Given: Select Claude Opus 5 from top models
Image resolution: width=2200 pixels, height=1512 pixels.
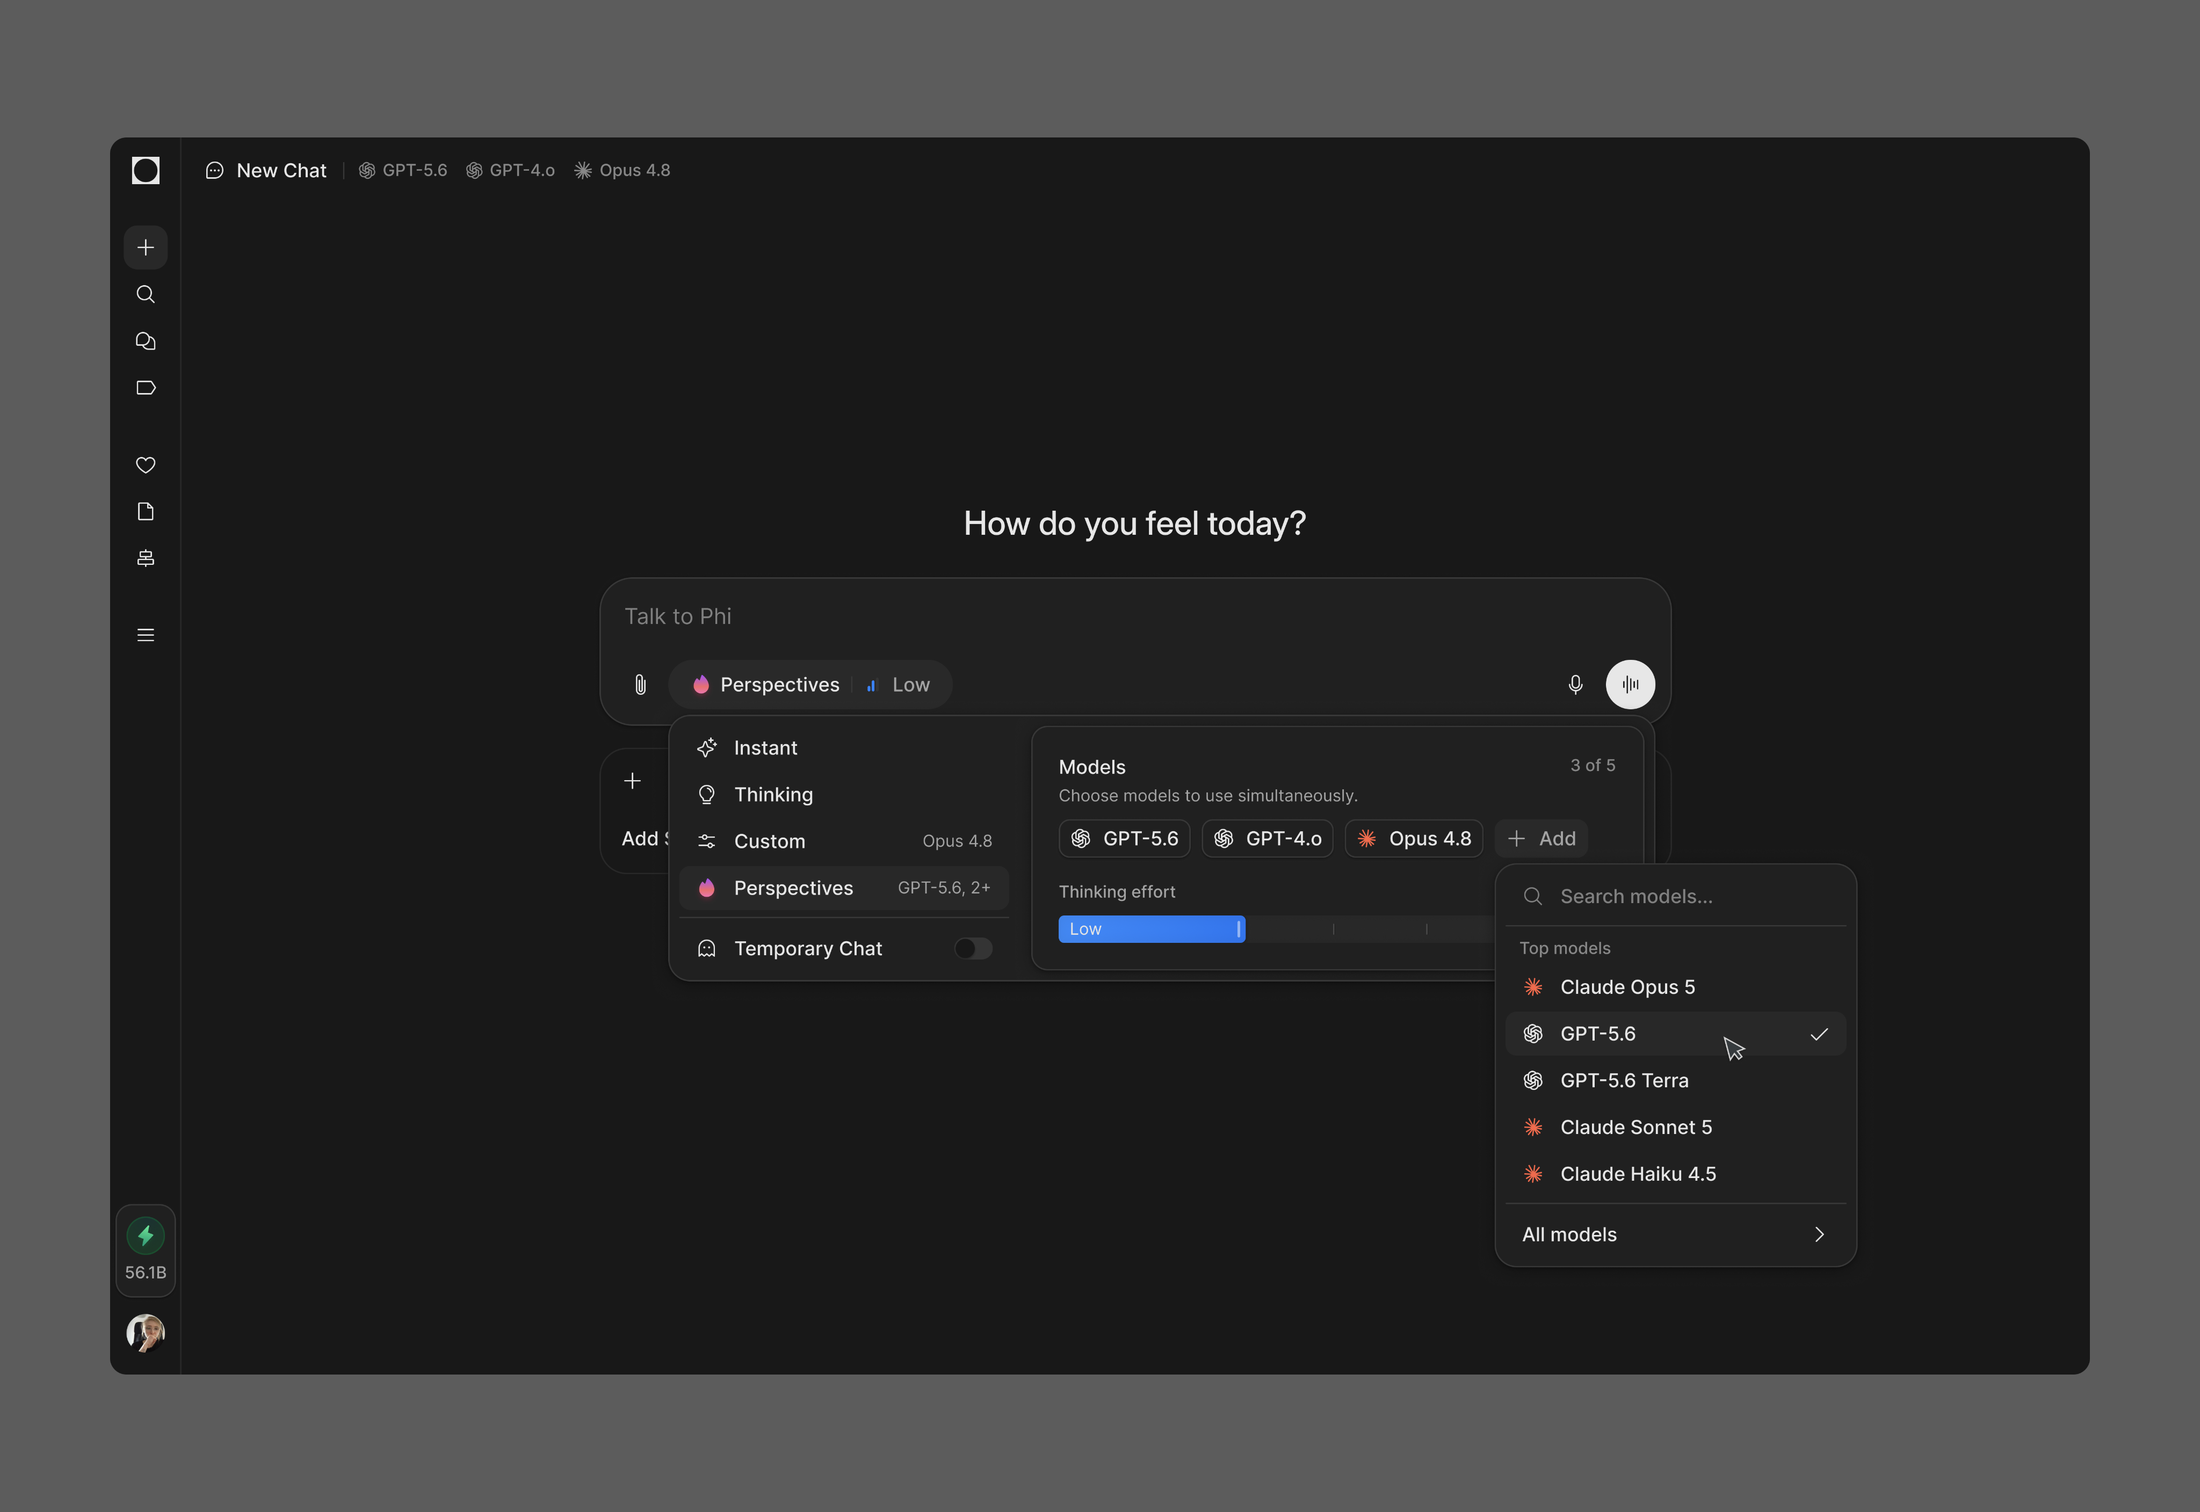Looking at the screenshot, I should 1675,987.
